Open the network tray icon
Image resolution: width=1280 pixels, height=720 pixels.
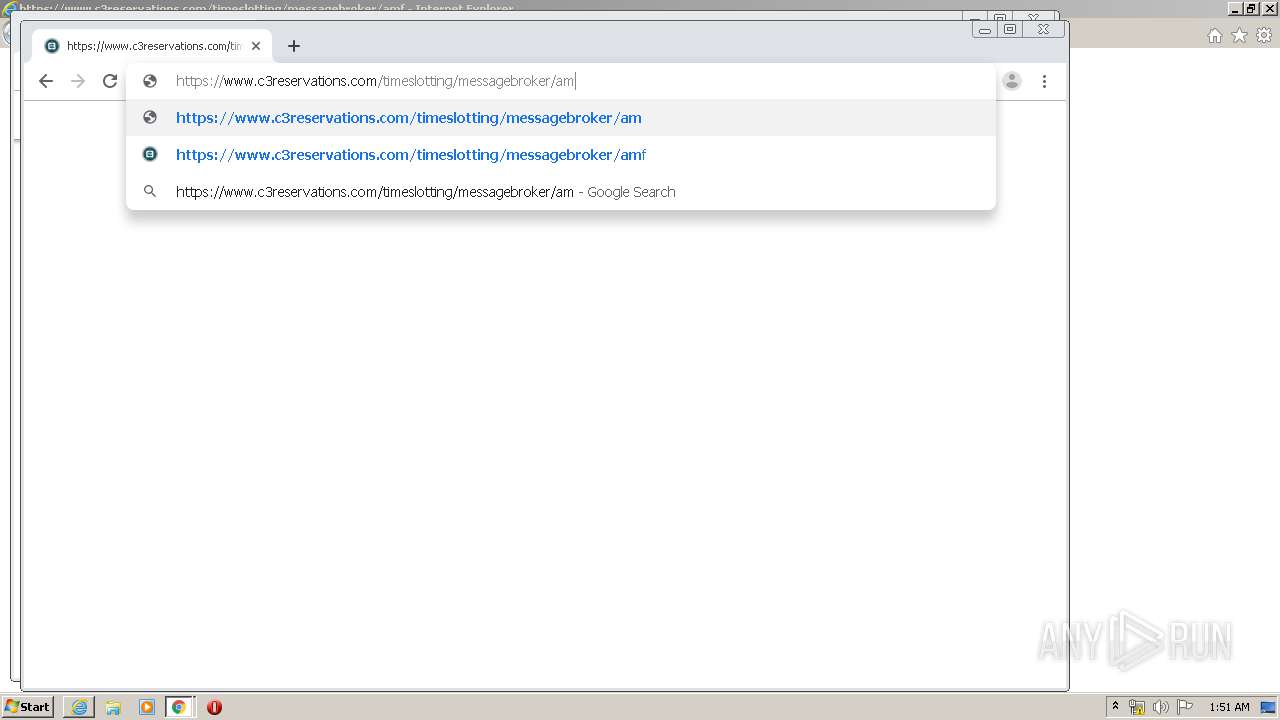(1137, 707)
